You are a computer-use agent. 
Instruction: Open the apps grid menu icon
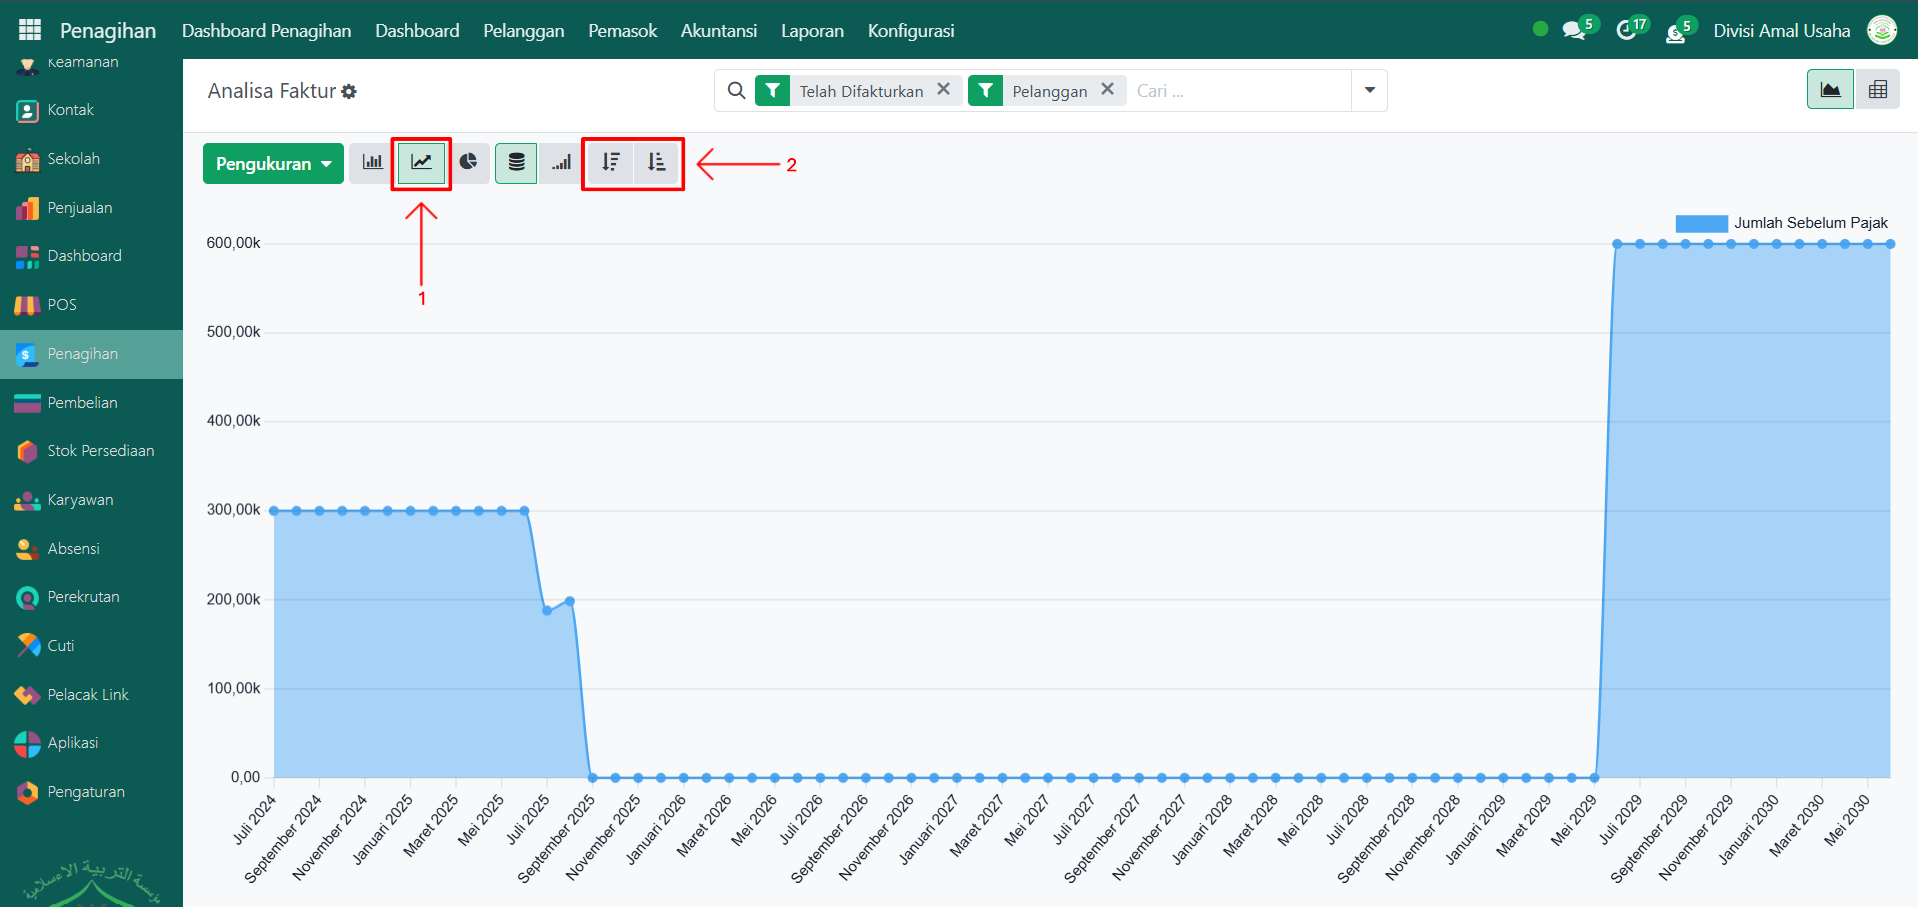pos(30,30)
